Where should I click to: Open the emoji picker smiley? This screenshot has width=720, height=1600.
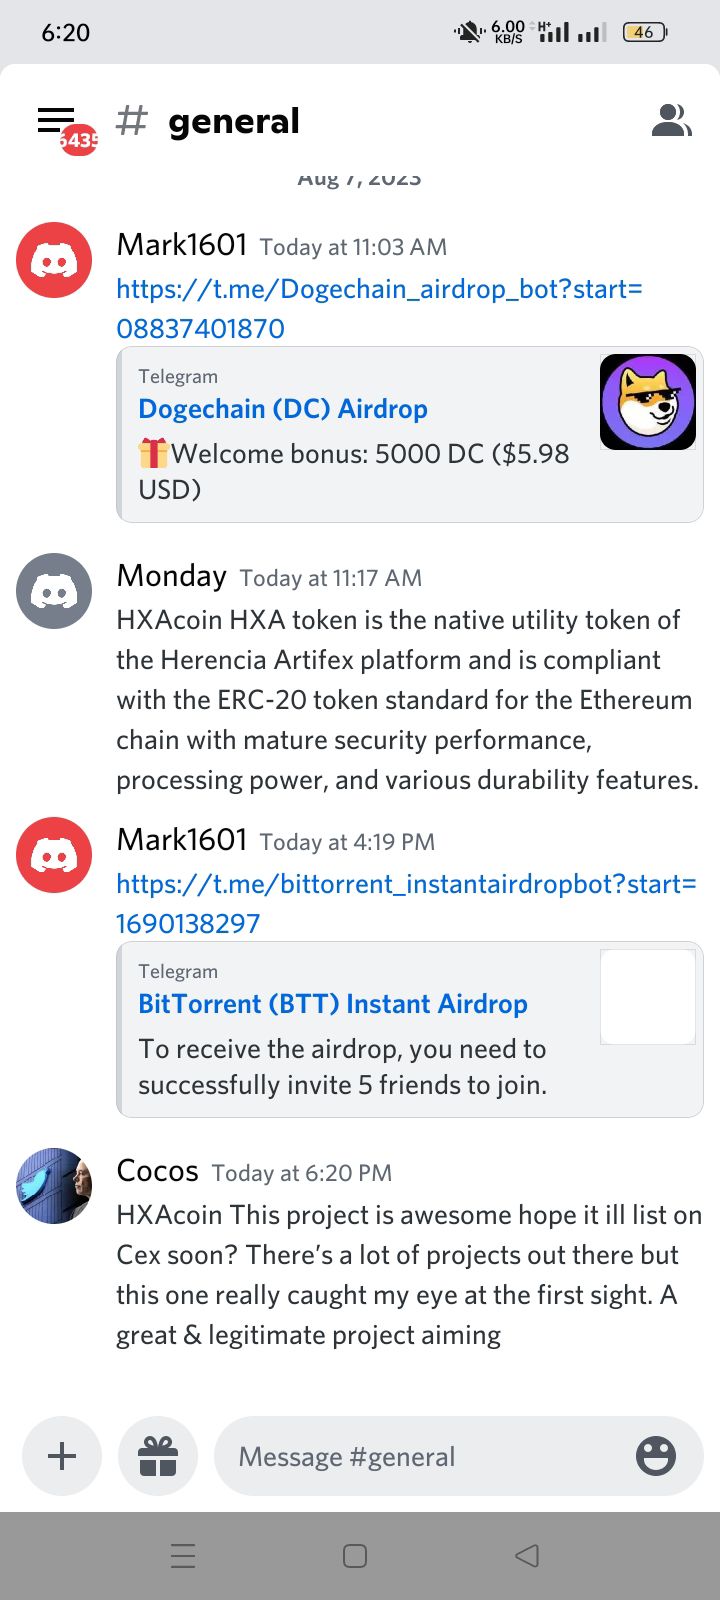(656, 1456)
